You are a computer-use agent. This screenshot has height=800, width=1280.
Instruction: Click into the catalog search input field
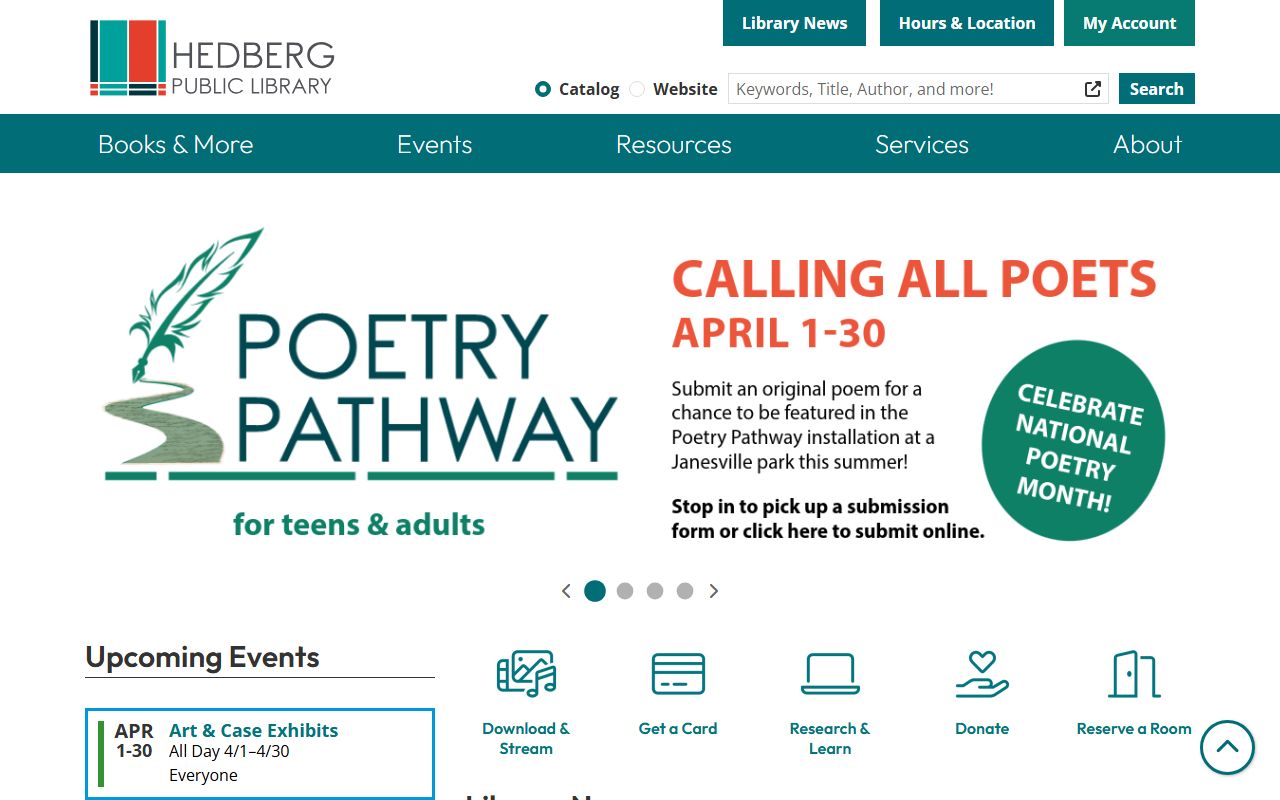[905, 89]
